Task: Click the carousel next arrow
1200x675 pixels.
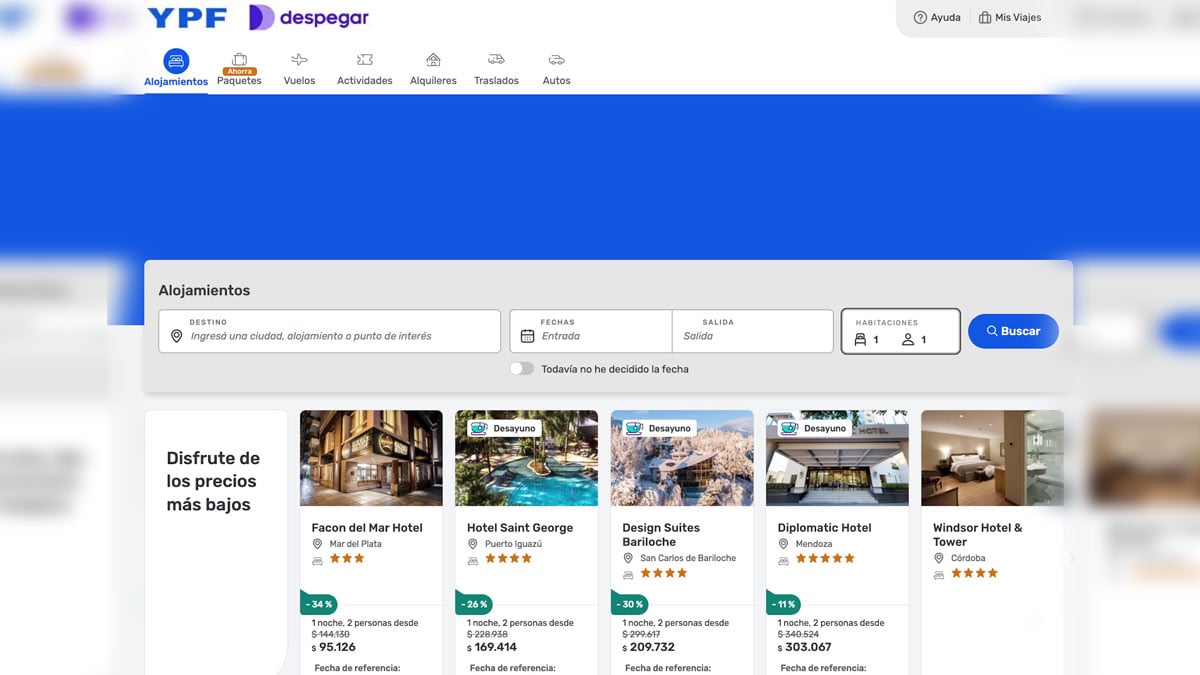Action: coord(1072,558)
